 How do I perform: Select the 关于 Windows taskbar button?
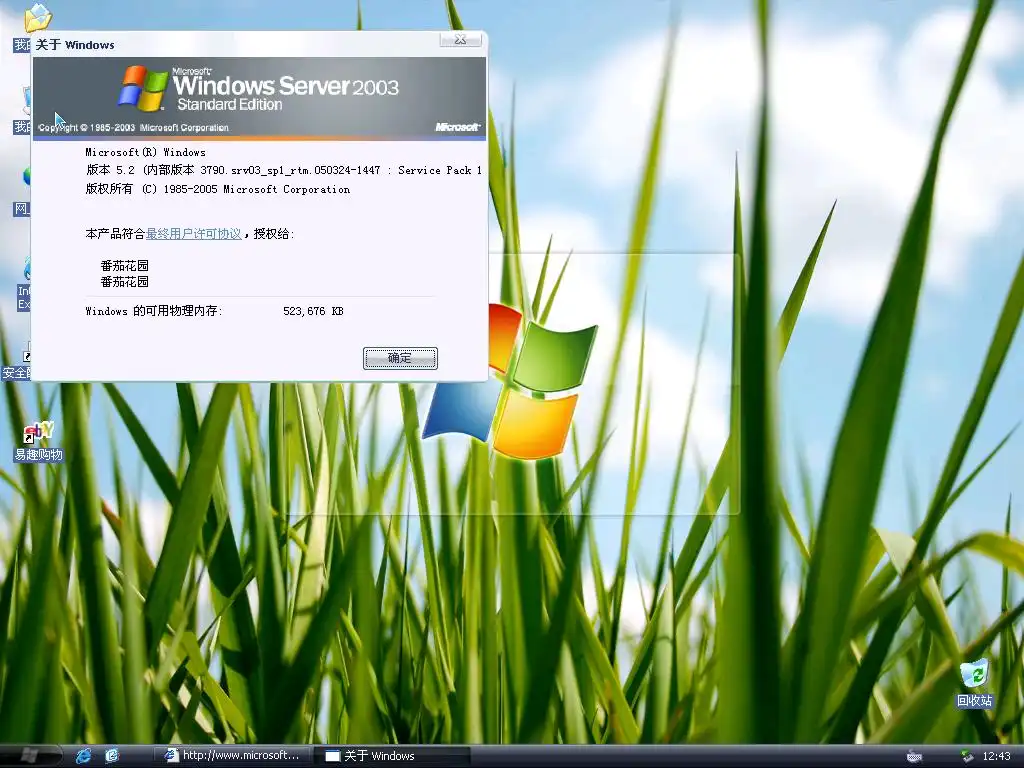(391, 756)
